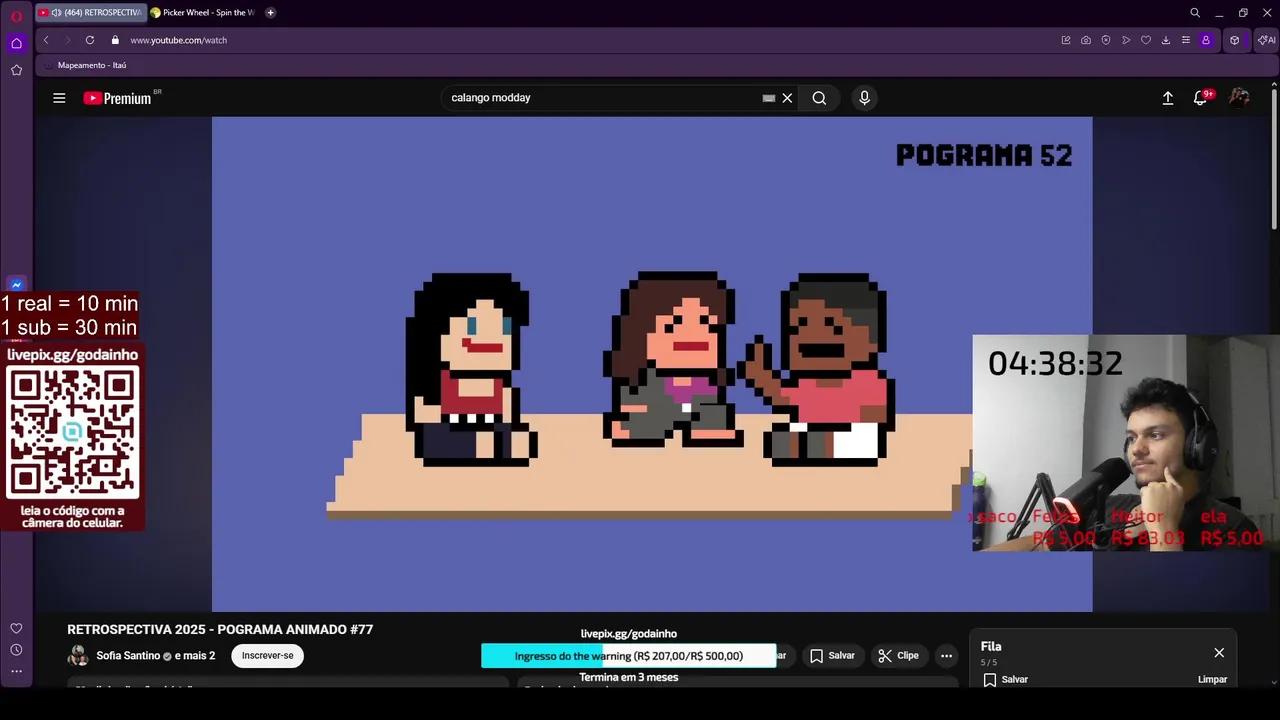
Task: Open YouTube notifications bell
Action: [1200, 98]
